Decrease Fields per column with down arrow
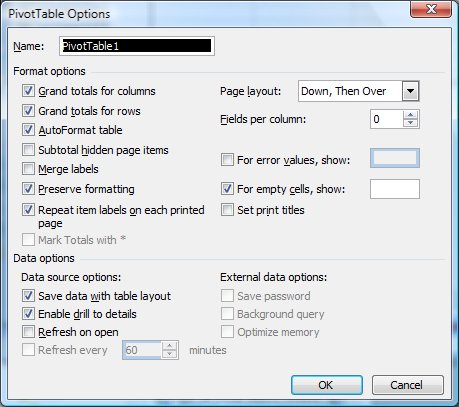 (x=410, y=123)
